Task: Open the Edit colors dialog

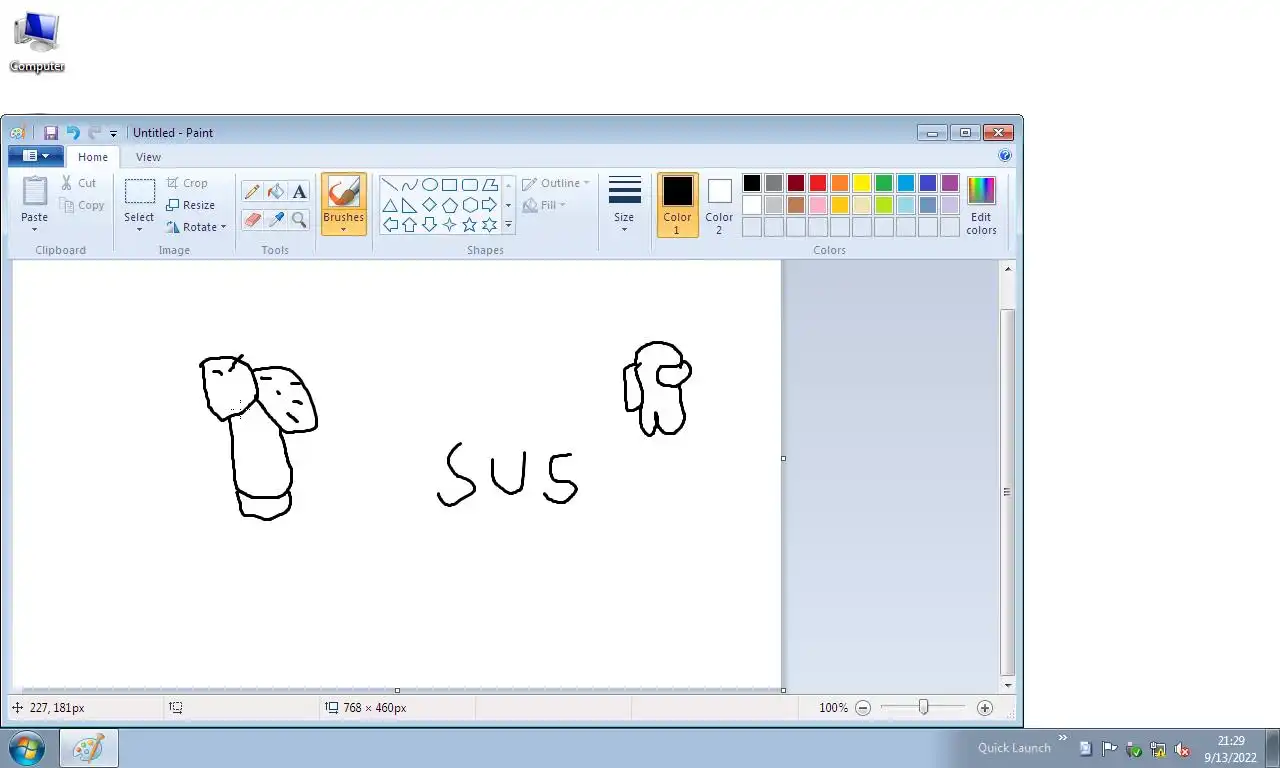Action: [981, 205]
